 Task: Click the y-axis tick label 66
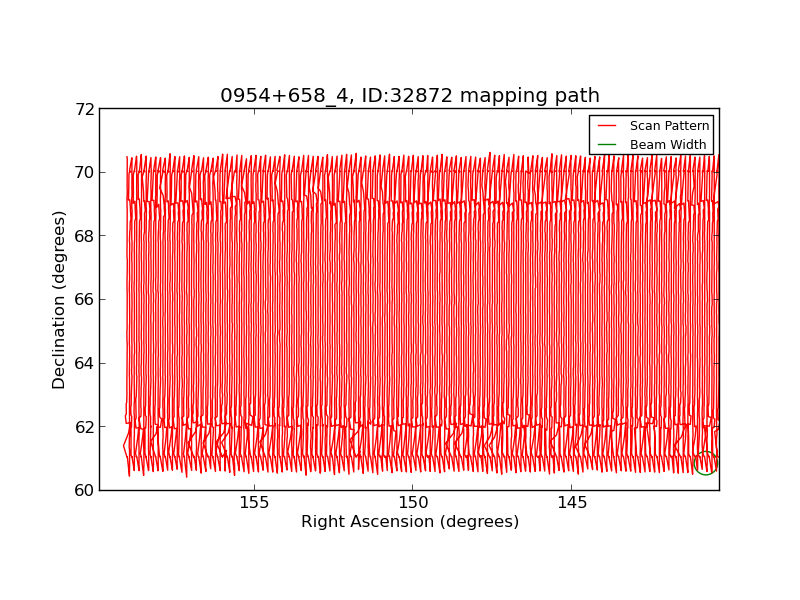pyautogui.click(x=85, y=299)
